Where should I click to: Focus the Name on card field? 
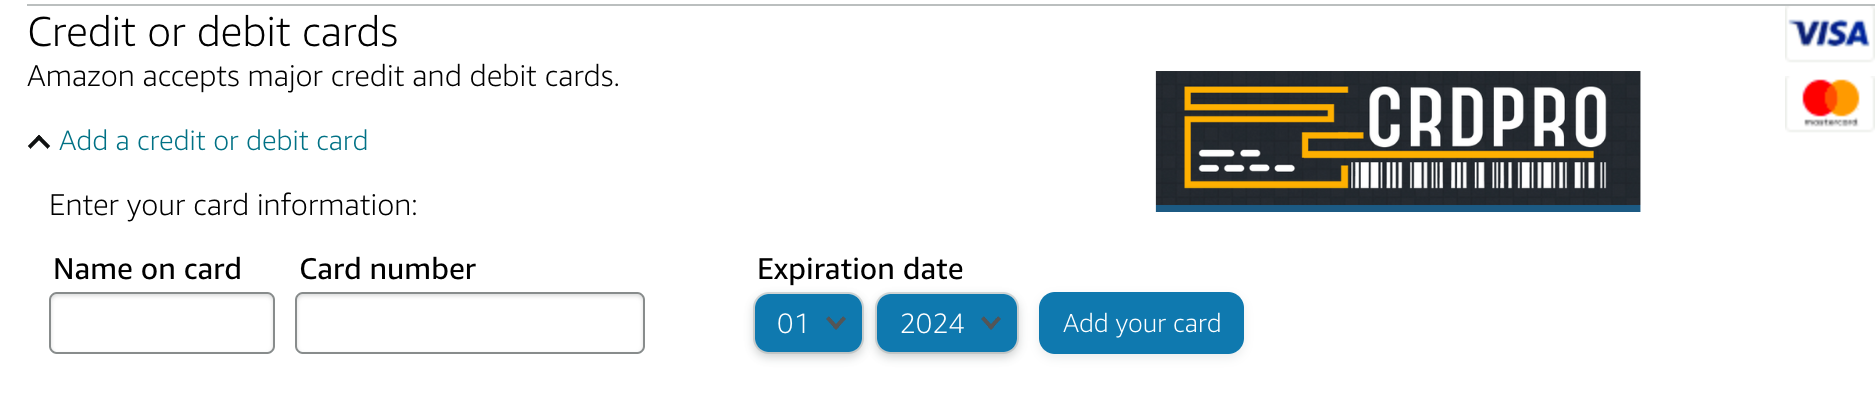(x=162, y=323)
